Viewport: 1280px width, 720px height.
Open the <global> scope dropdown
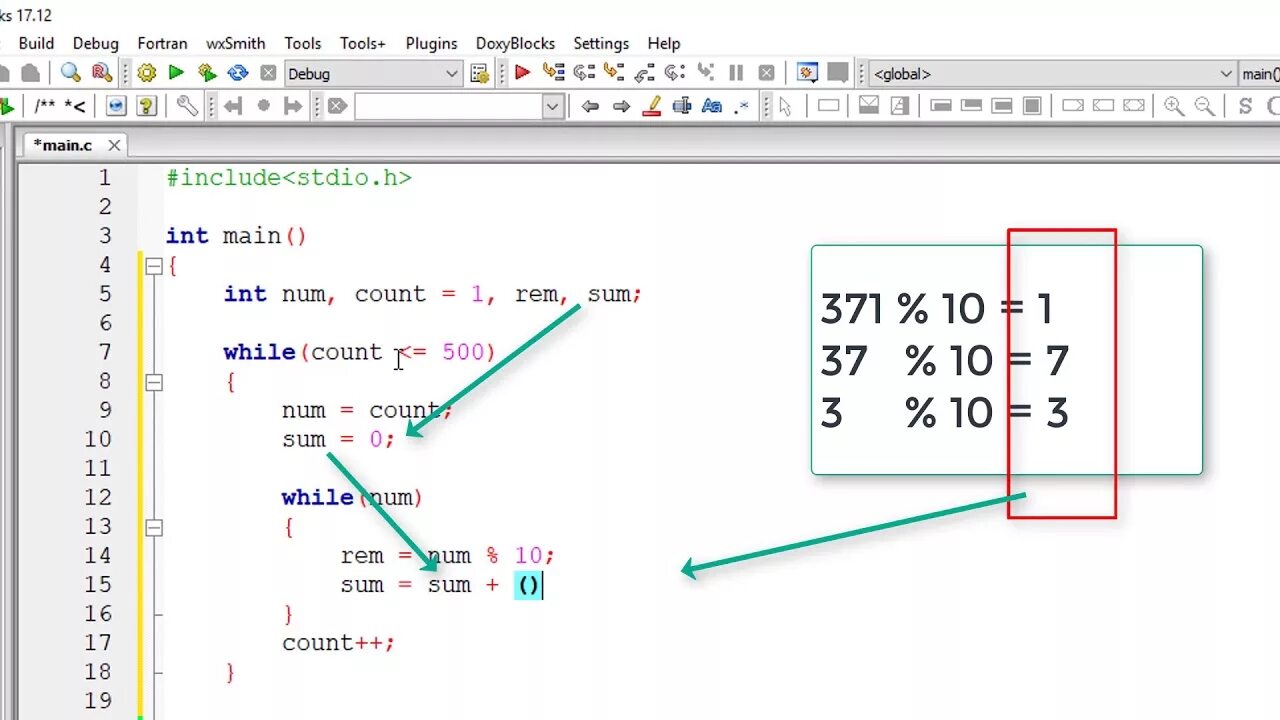click(x=1053, y=73)
